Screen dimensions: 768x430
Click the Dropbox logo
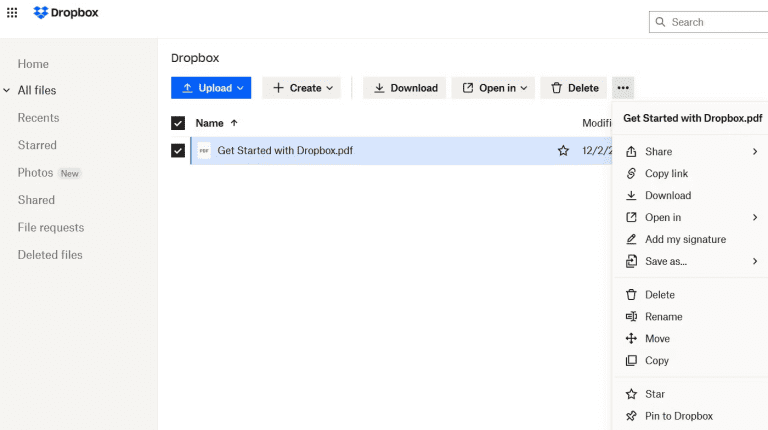click(66, 13)
